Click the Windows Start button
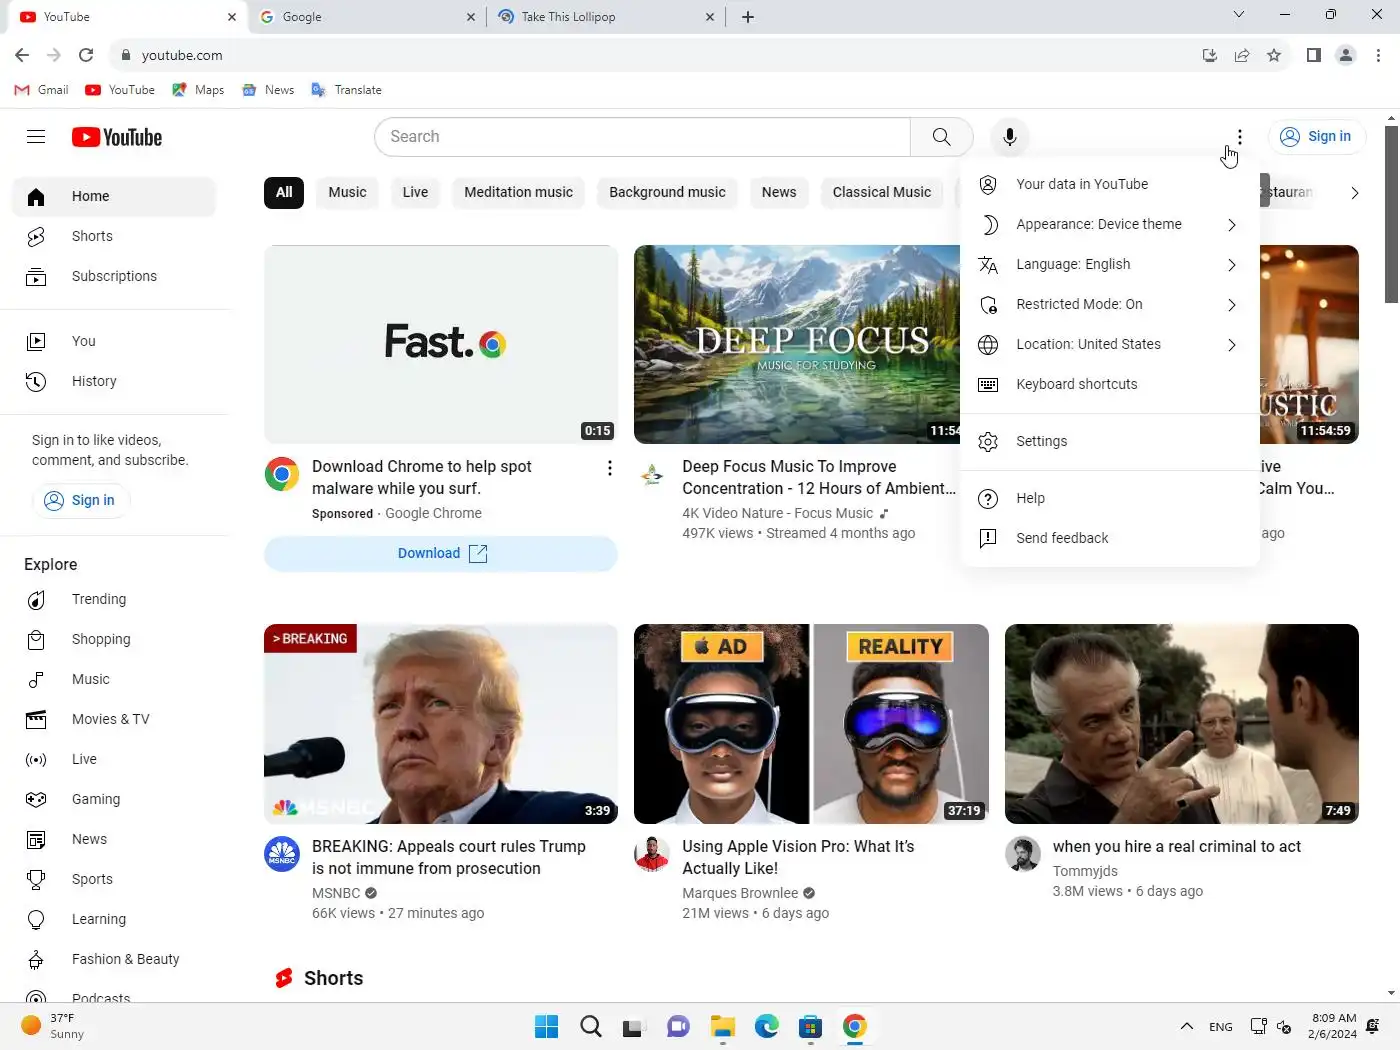 547,1026
